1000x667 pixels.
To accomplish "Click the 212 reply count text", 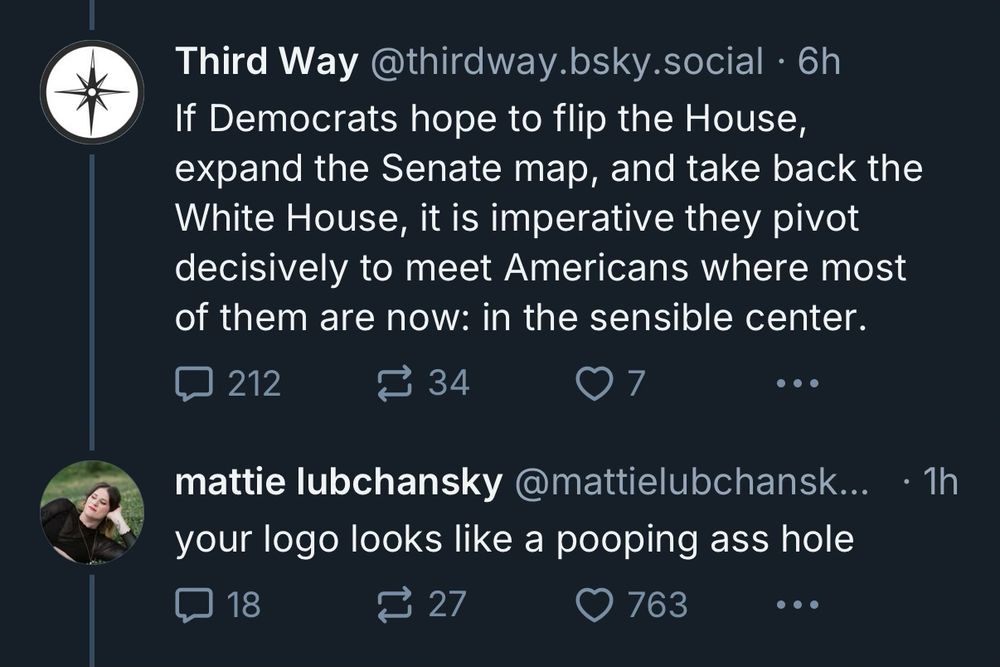I will pyautogui.click(x=256, y=379).
